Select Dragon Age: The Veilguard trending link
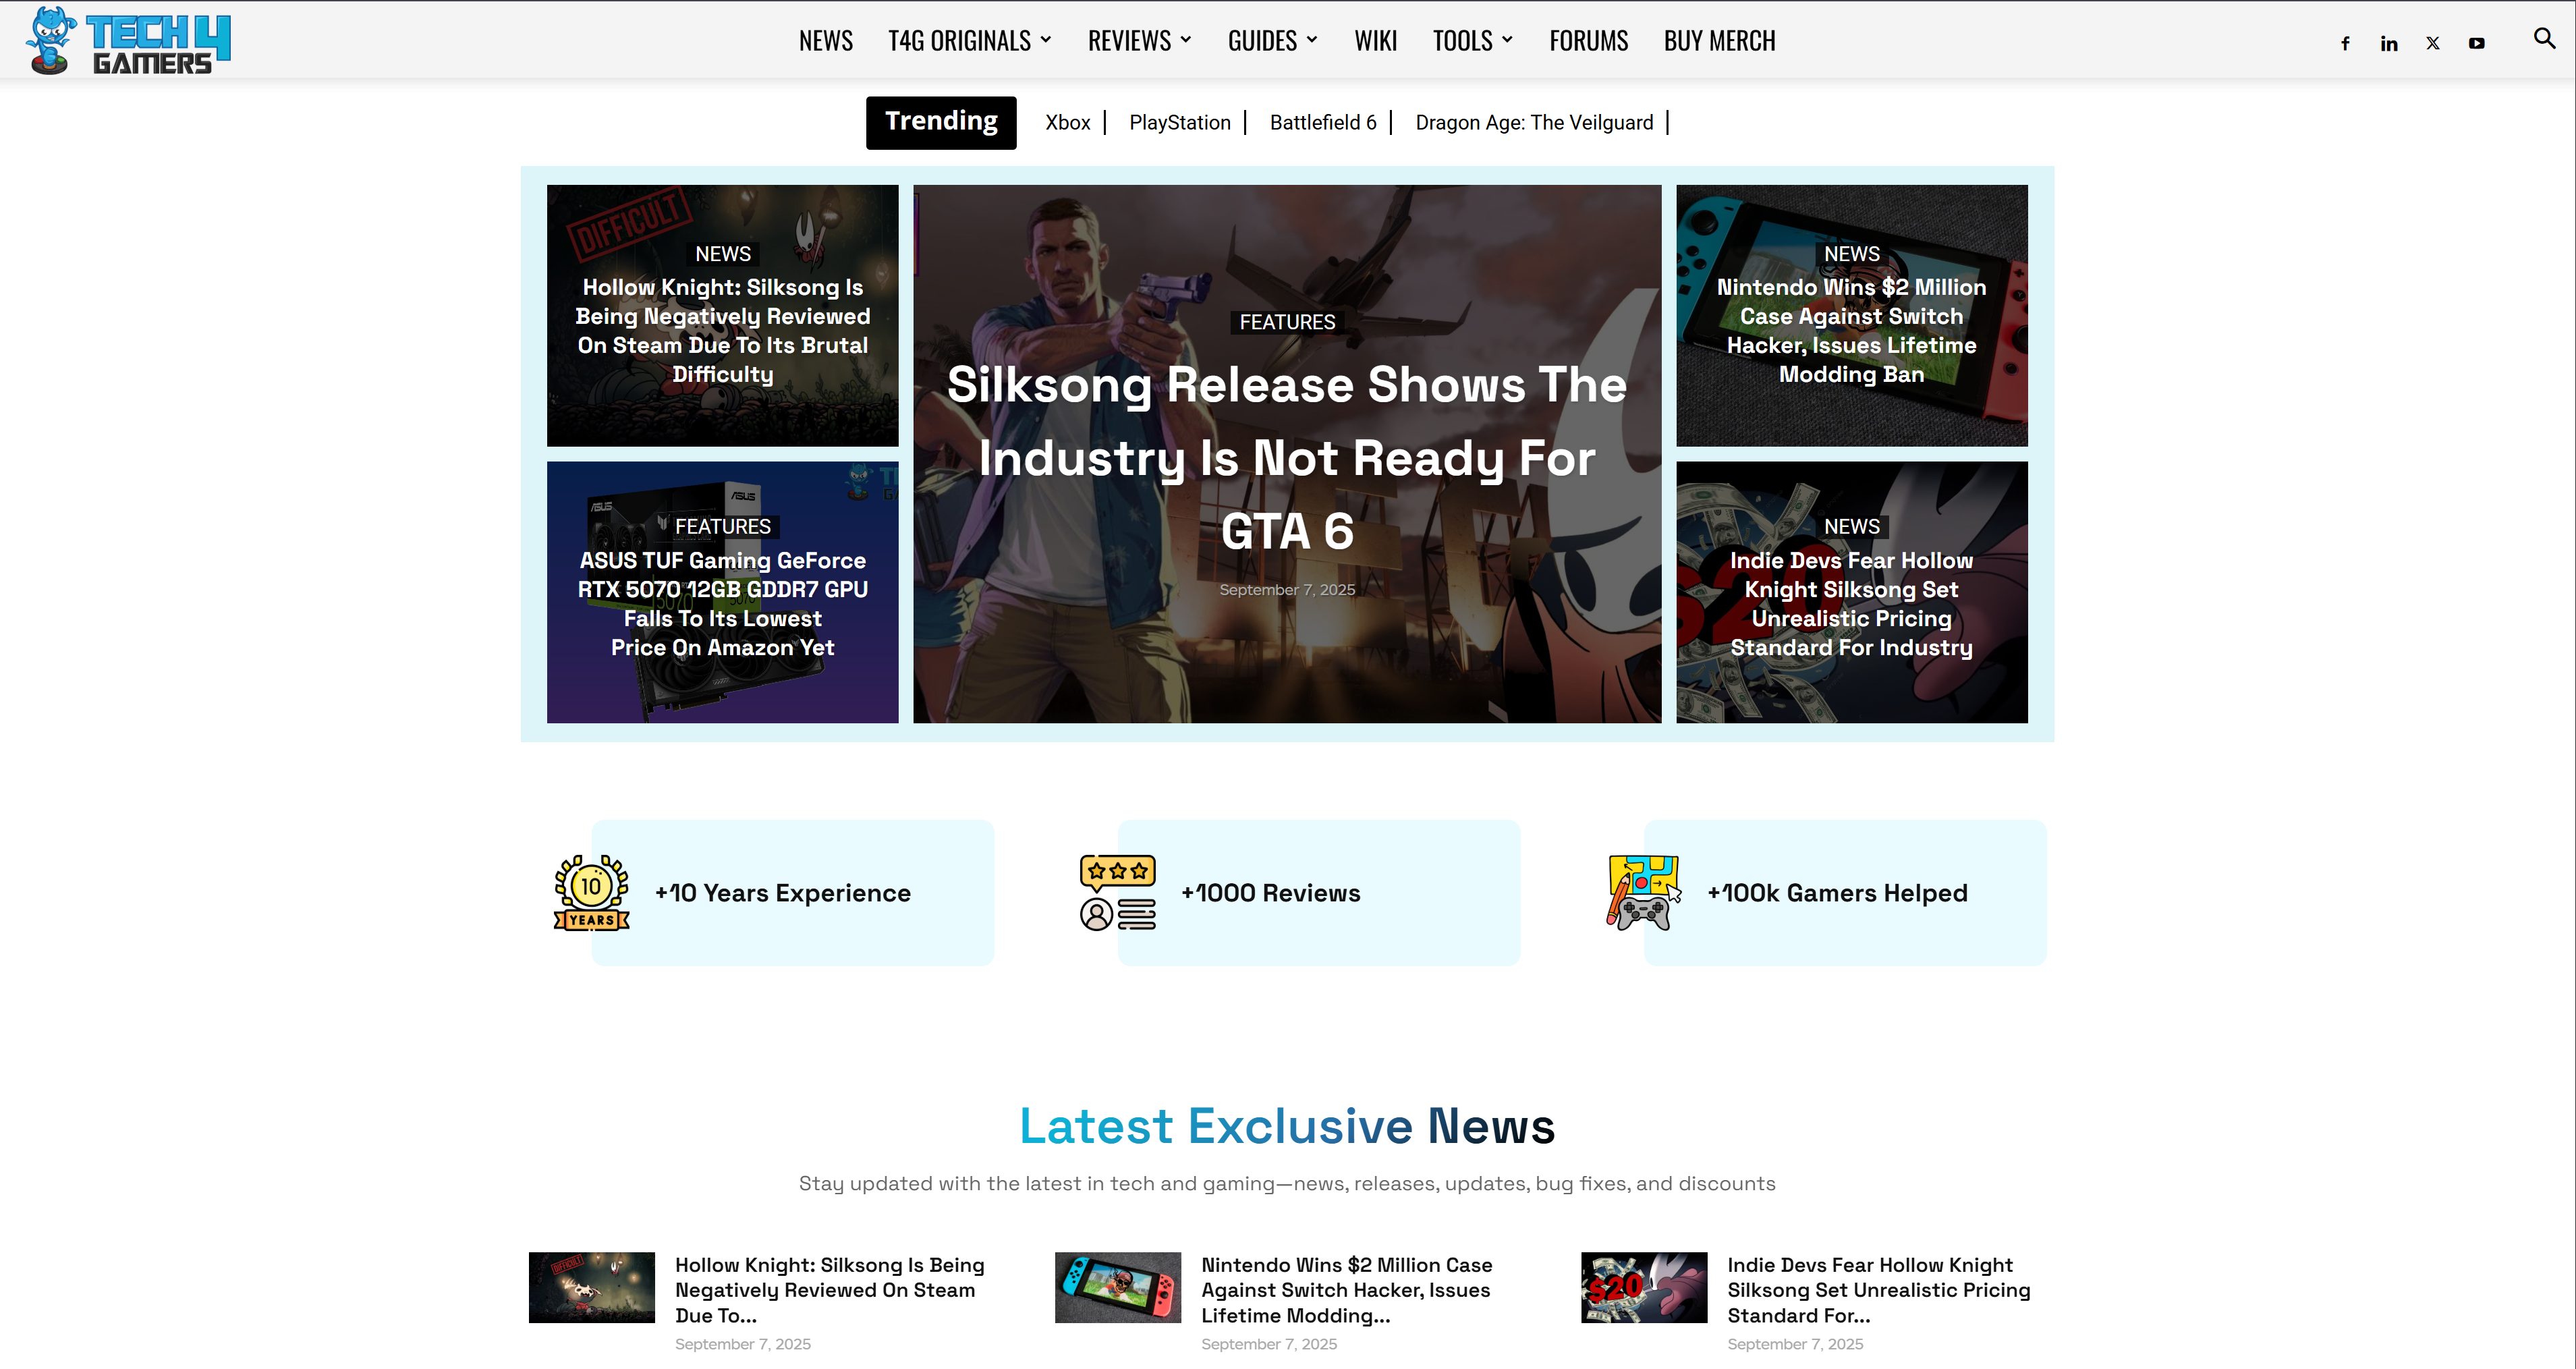Image resolution: width=2576 pixels, height=1369 pixels. click(x=1534, y=122)
